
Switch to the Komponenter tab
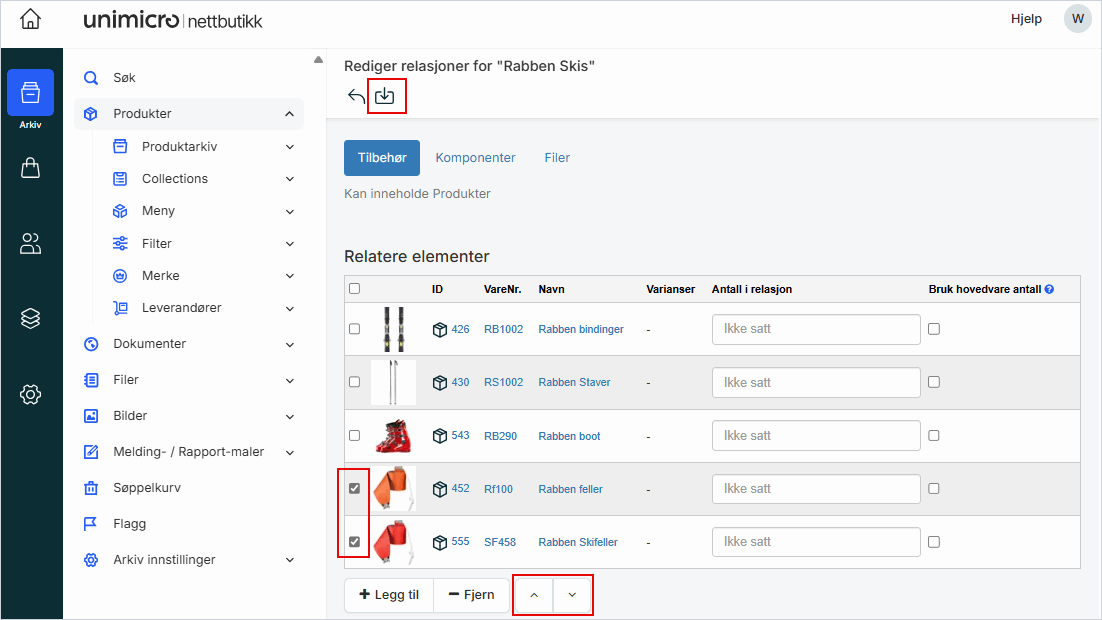coord(475,158)
